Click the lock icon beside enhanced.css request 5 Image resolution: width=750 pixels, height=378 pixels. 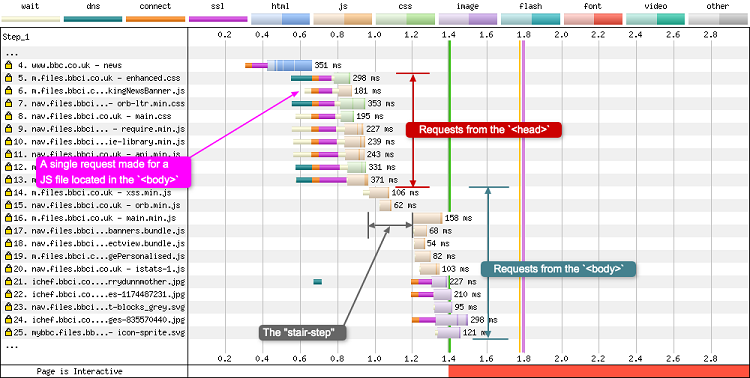click(8, 78)
